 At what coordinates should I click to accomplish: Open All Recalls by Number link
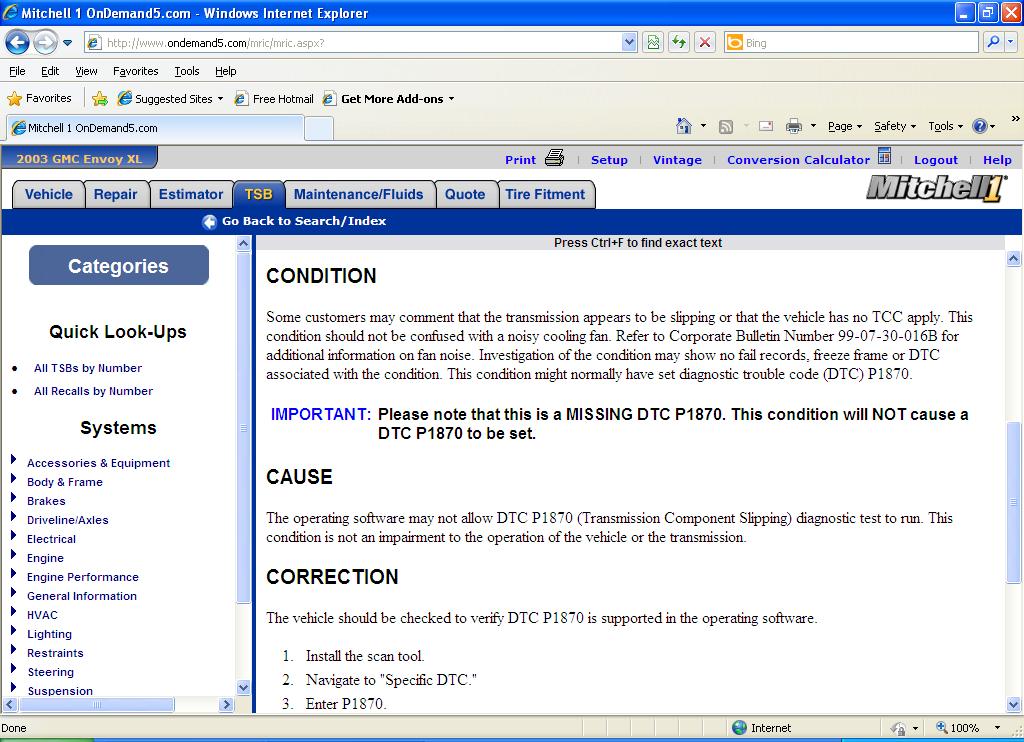[x=93, y=391]
